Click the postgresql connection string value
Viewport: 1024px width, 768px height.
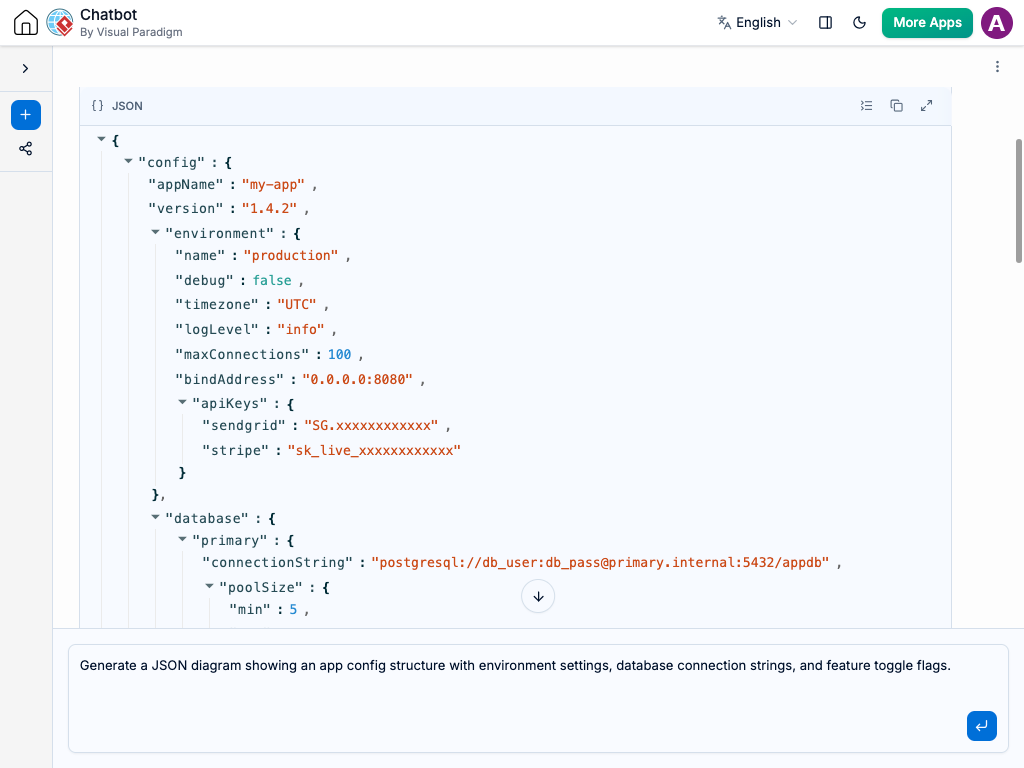click(600, 563)
